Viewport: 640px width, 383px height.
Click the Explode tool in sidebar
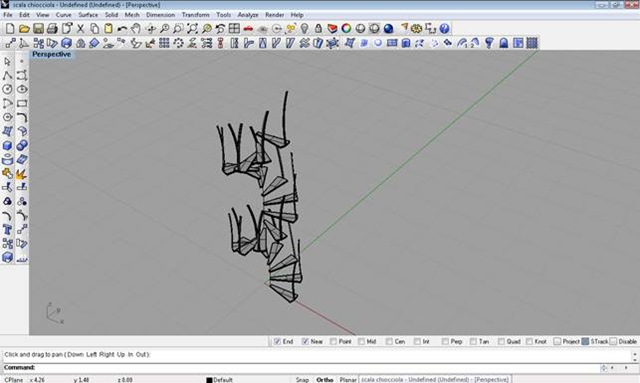[22, 174]
